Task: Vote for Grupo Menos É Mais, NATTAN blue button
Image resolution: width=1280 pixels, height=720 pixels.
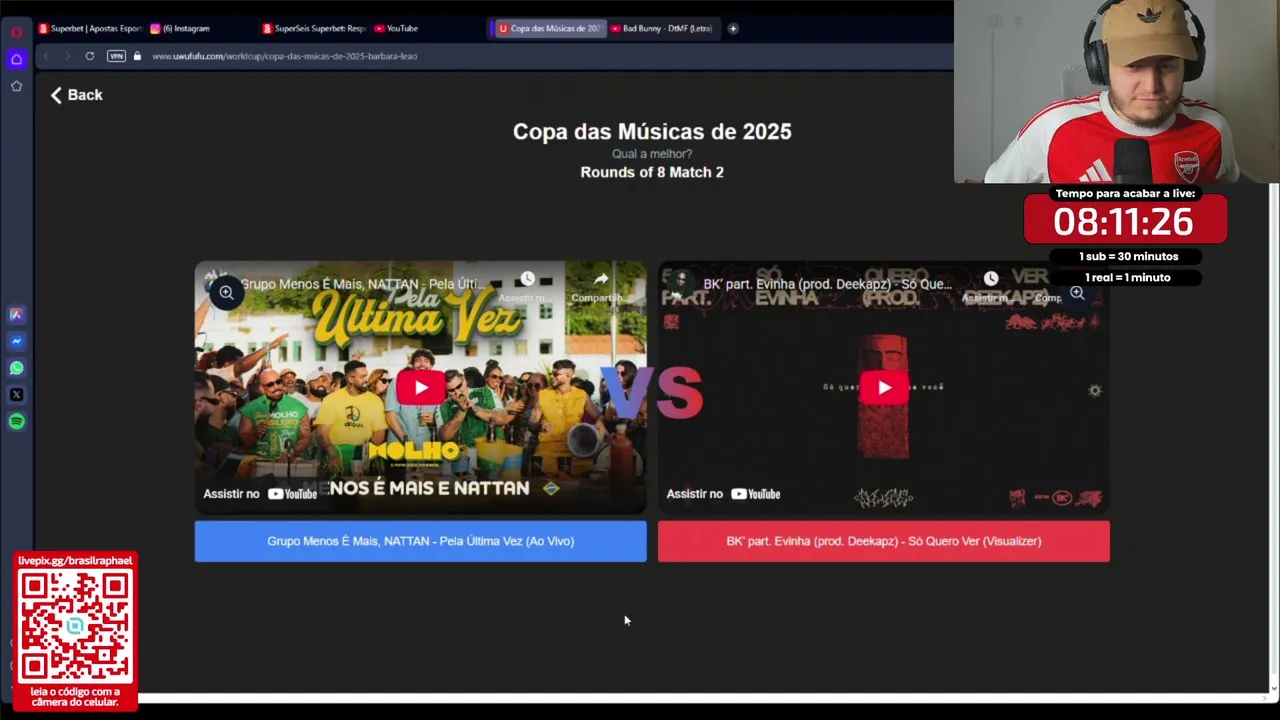Action: [420, 541]
